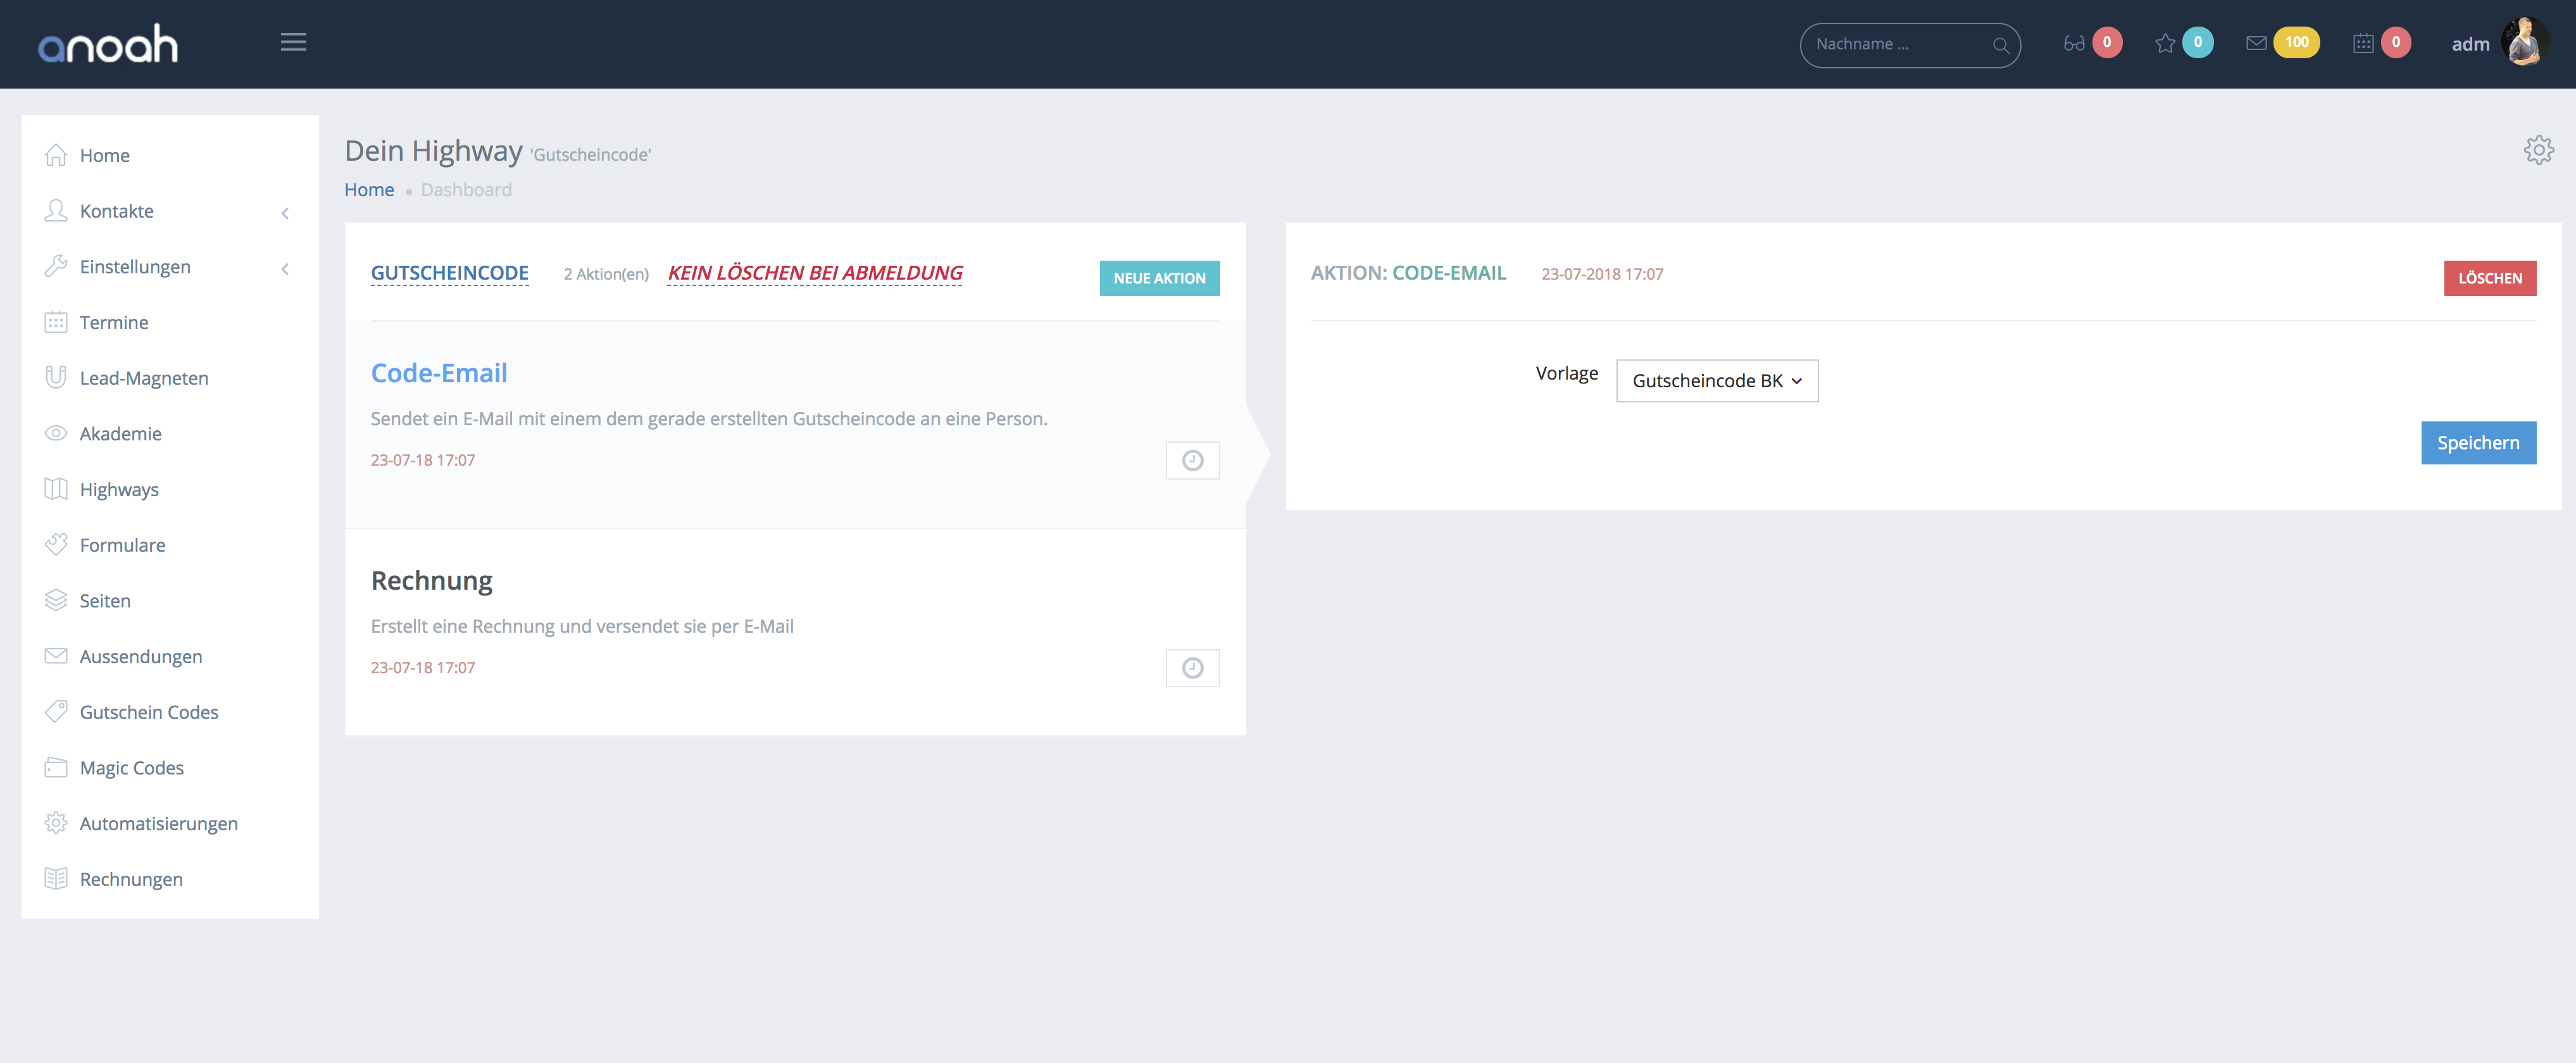
Task: Click the search magnifier icon
Action: tap(2000, 45)
